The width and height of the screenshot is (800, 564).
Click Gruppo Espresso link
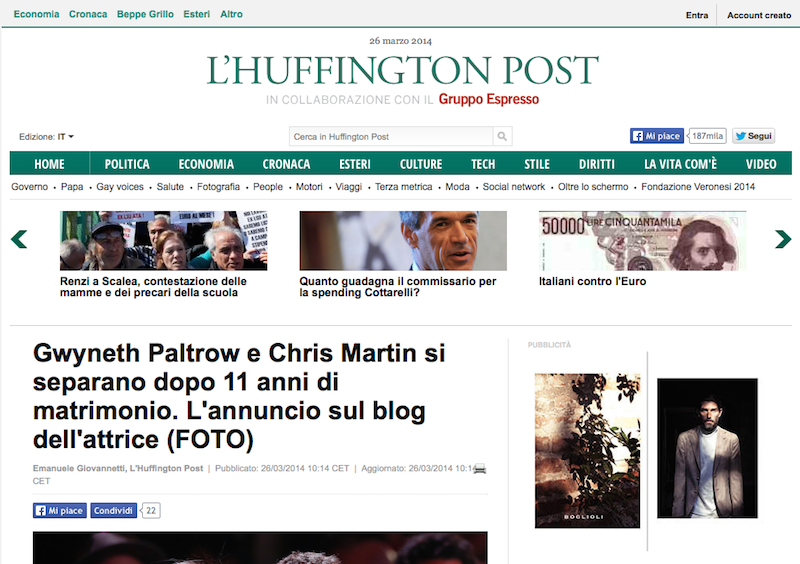tap(488, 99)
